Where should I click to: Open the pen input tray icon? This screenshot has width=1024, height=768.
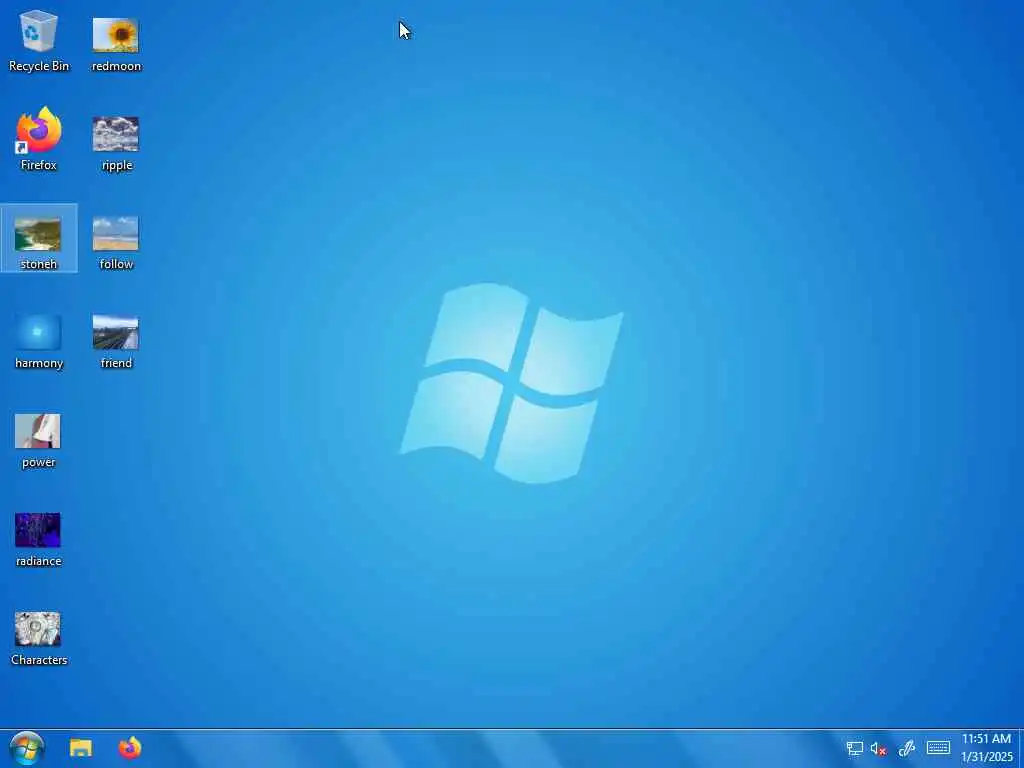point(906,748)
